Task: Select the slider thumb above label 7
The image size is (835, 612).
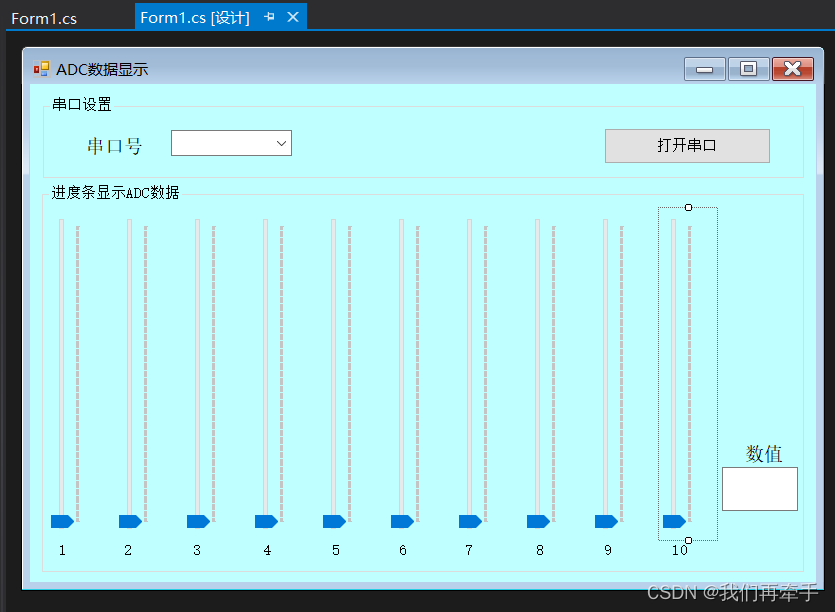Action: pos(471,521)
